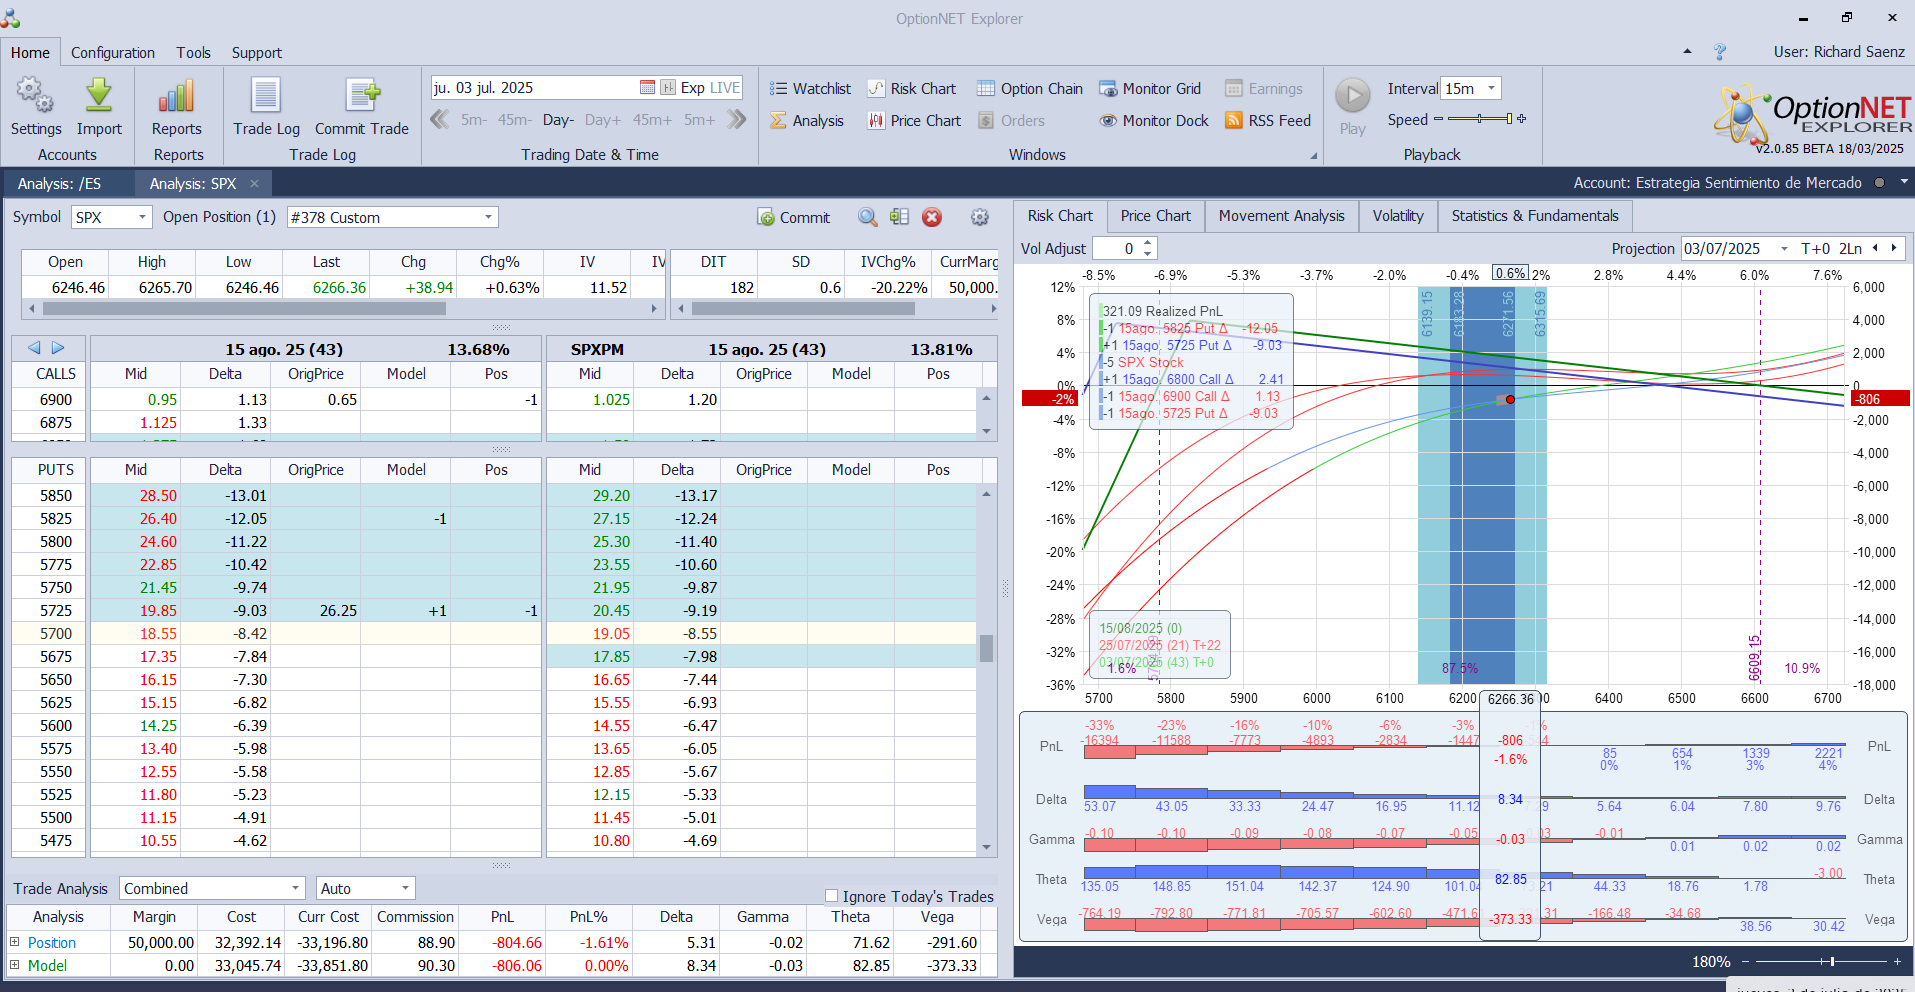
Task: Click projection next arrow beside 2Ln
Action: click(1894, 248)
